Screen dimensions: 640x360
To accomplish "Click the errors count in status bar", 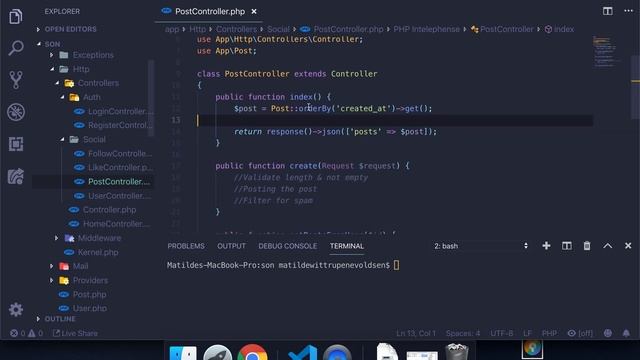I will click(18, 333).
